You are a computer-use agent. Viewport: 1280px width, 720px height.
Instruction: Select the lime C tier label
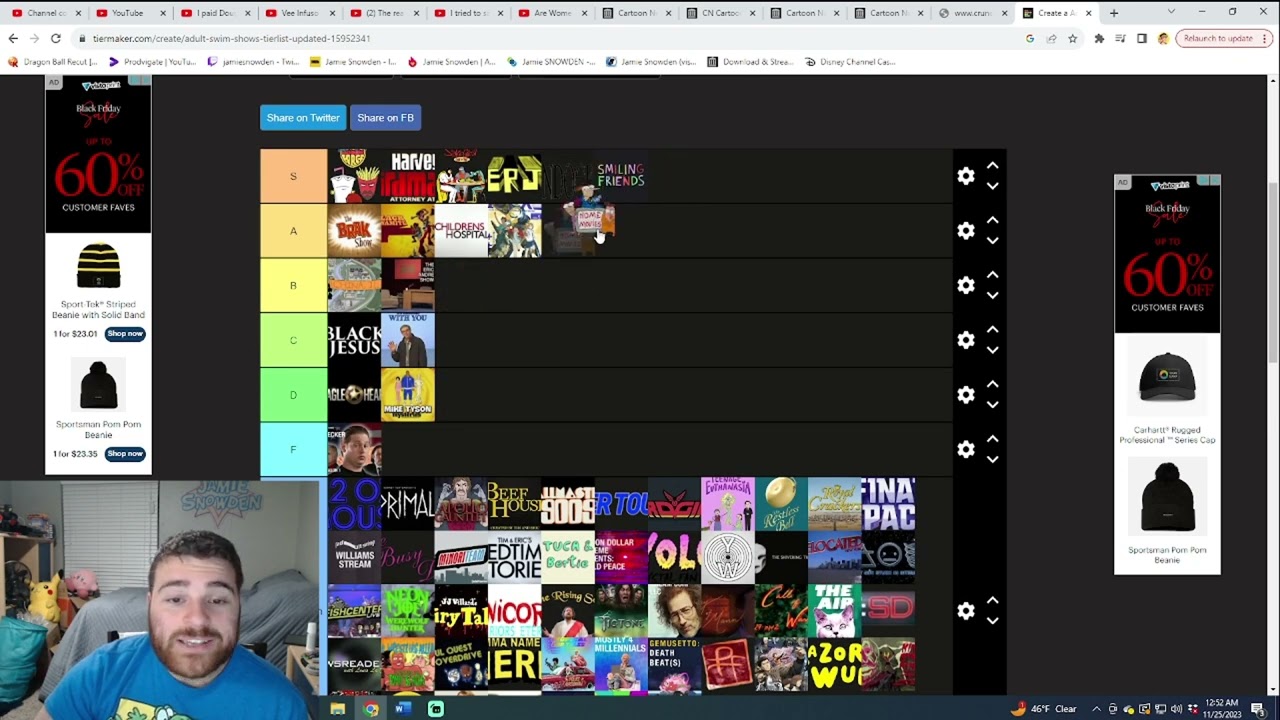[x=293, y=340]
